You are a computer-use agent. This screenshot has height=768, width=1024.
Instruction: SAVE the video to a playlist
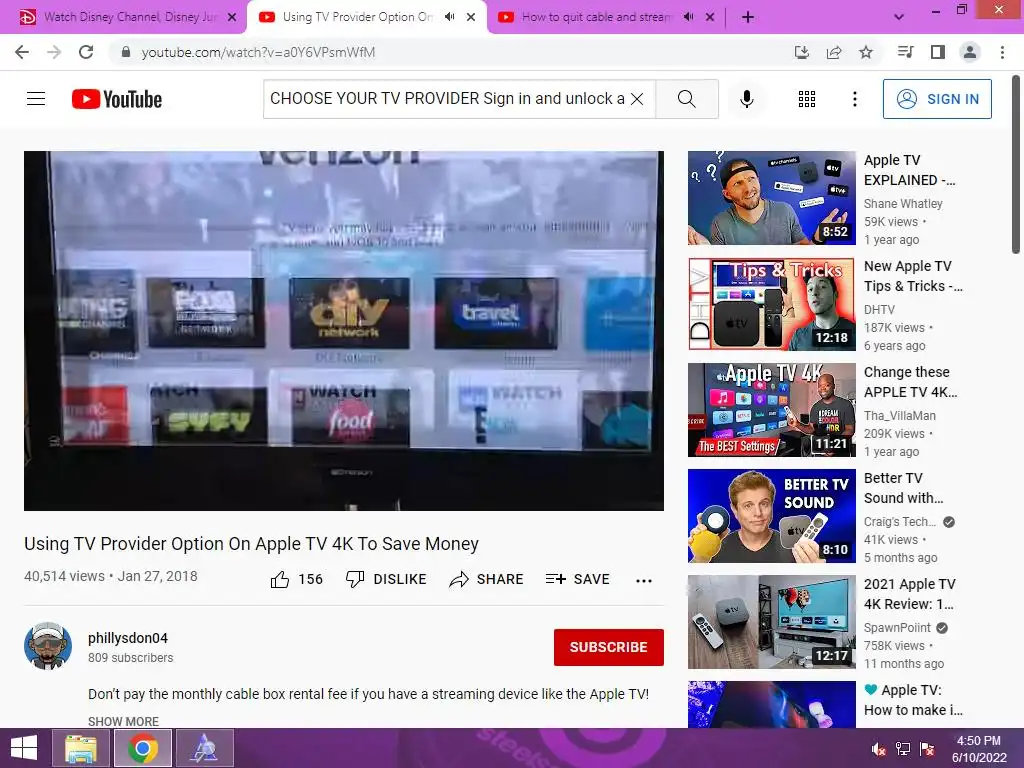[x=577, y=579]
